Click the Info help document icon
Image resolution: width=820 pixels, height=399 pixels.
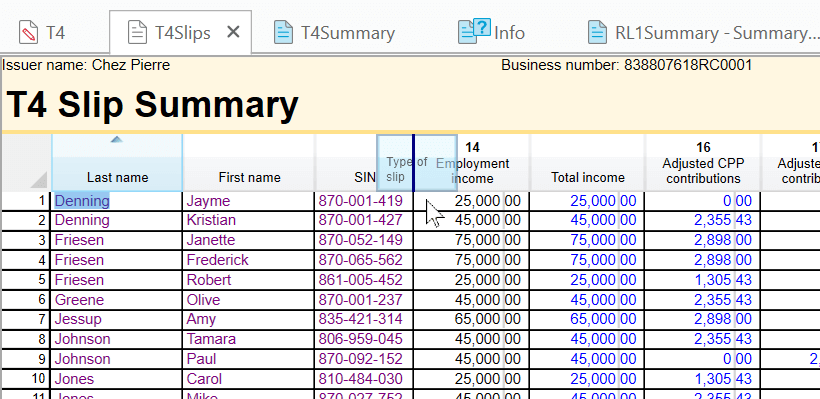point(474,31)
